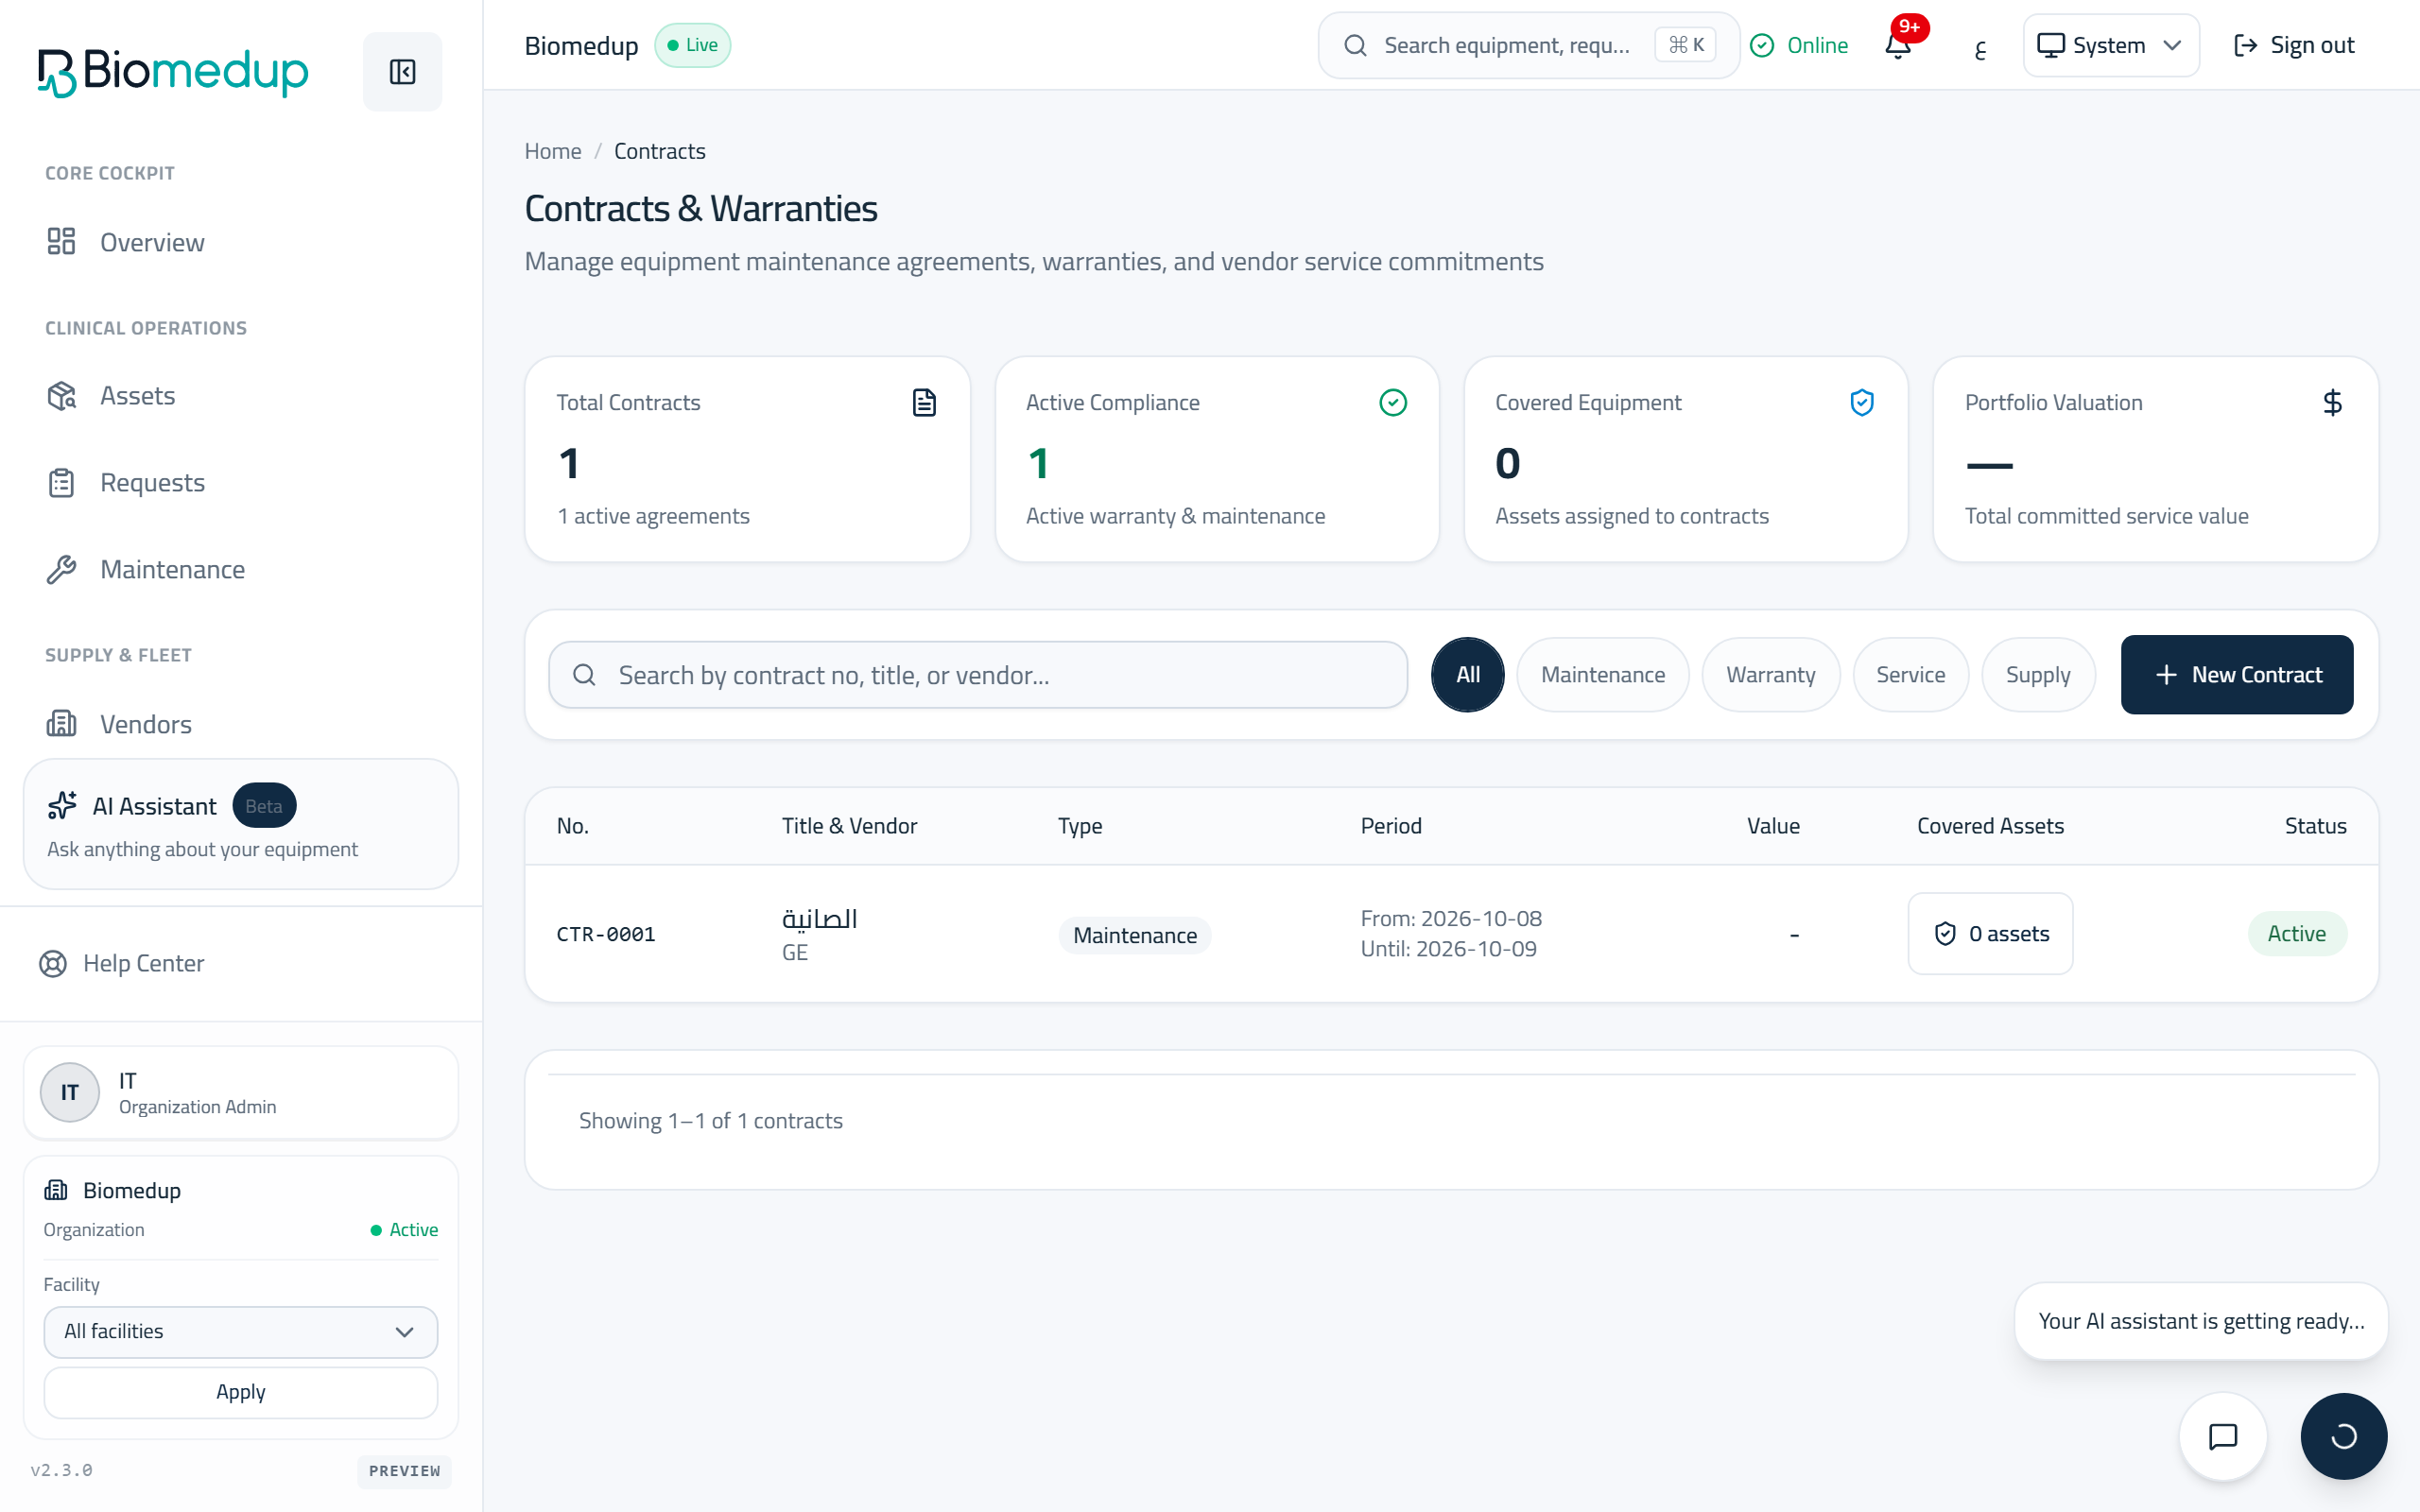This screenshot has height=1512, width=2420.
Task: Click the PREVIEW version tag
Action: (x=404, y=1470)
